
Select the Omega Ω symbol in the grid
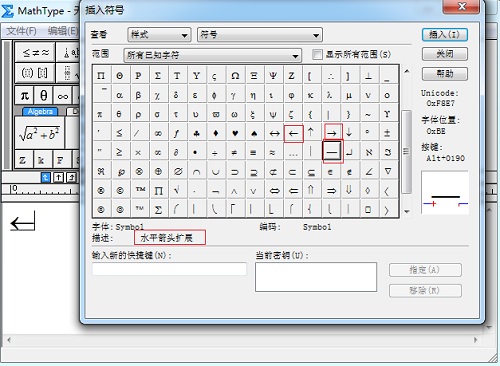235,76
